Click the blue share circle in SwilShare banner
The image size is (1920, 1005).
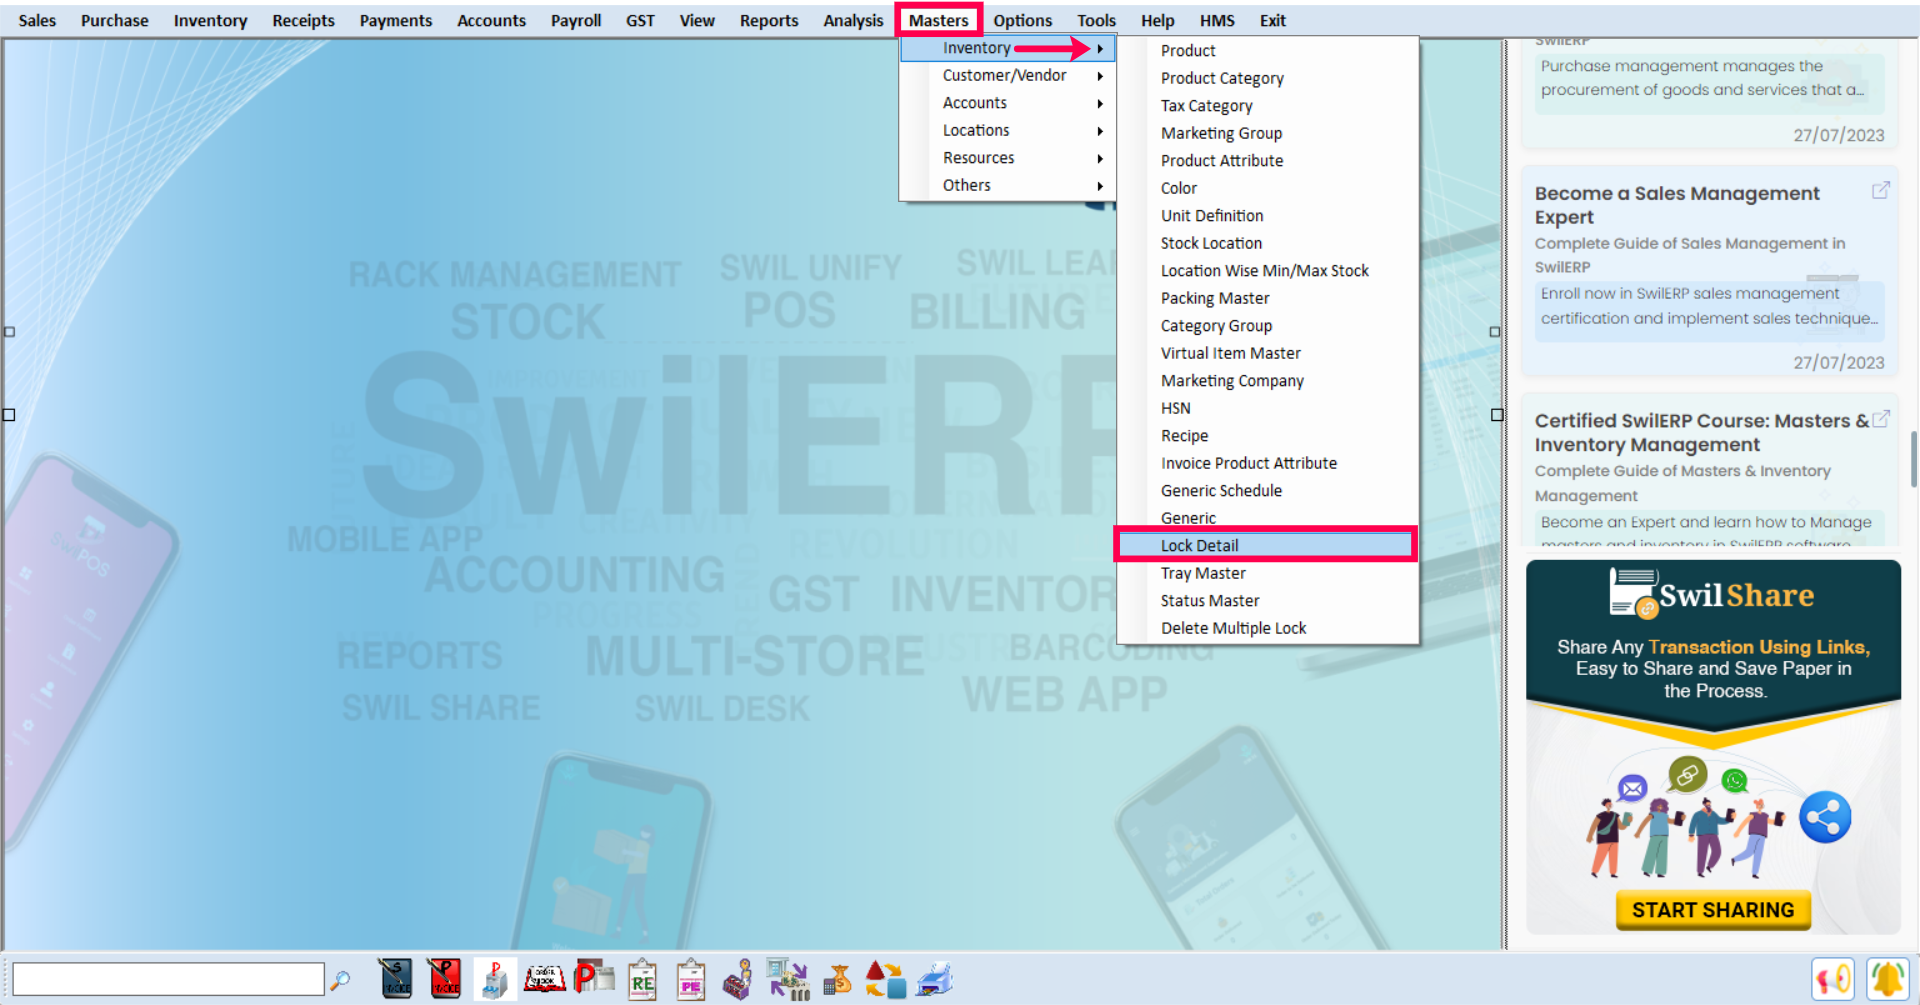(1825, 817)
